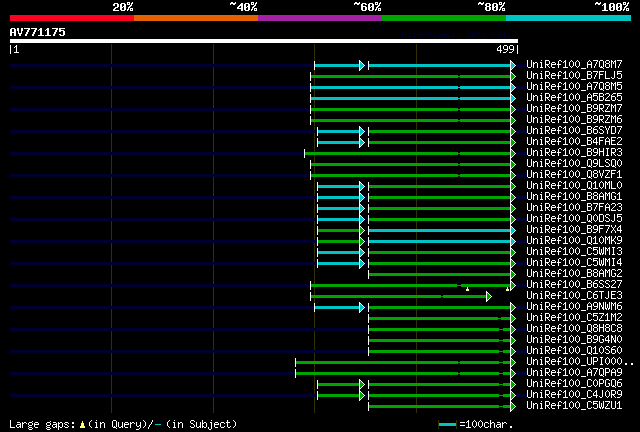Click the UniRef100_B7FA23 entry

tap(574, 208)
